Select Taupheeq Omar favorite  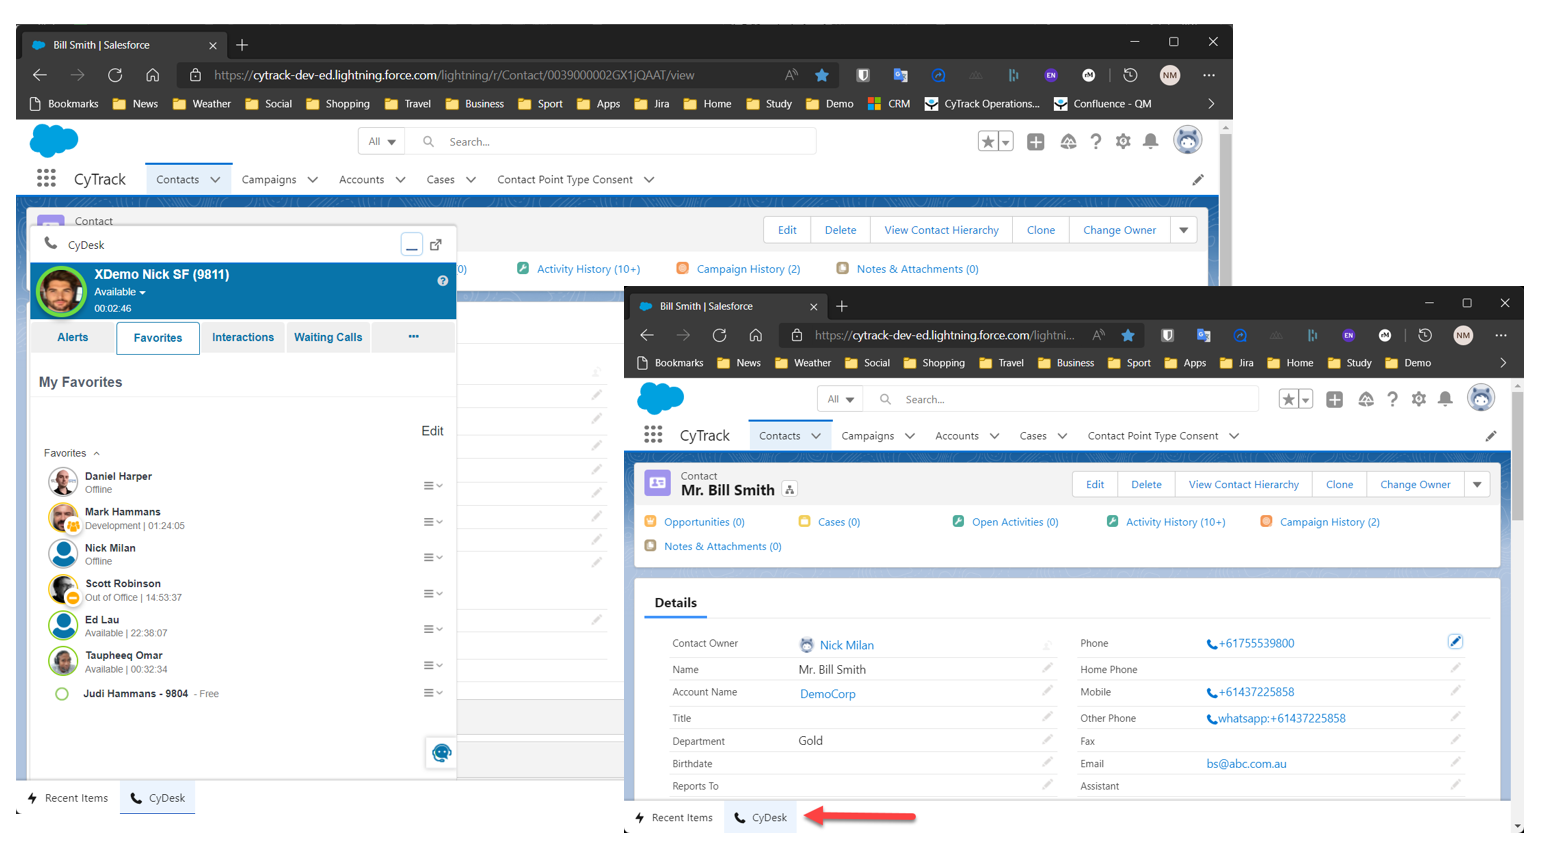point(123,655)
